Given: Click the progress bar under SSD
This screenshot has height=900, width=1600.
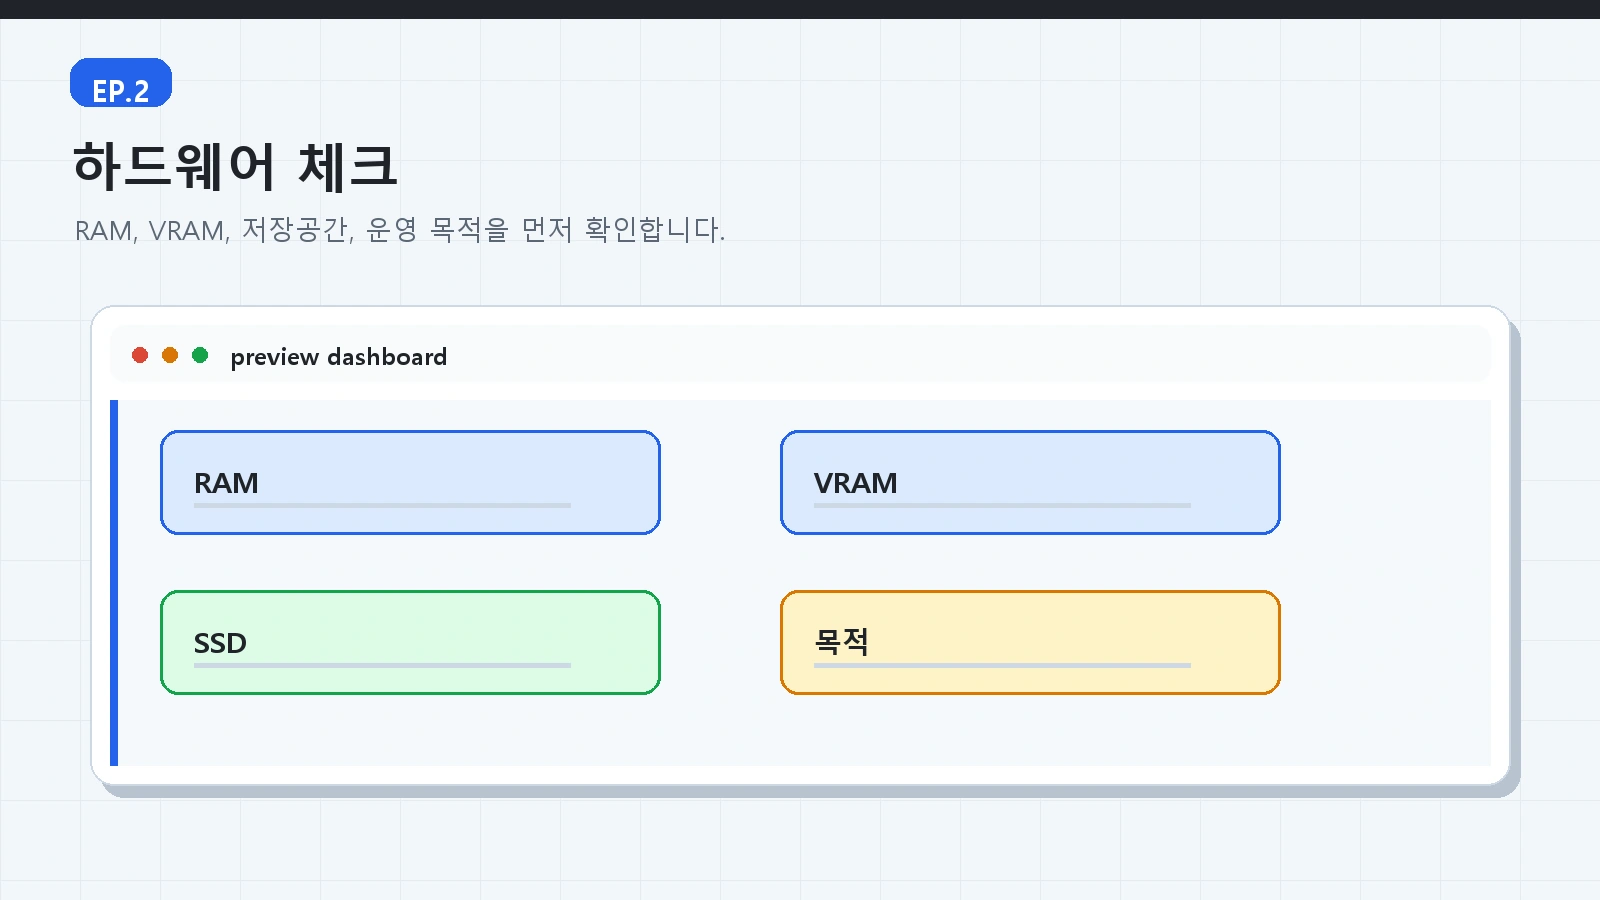Looking at the screenshot, I should [382, 666].
